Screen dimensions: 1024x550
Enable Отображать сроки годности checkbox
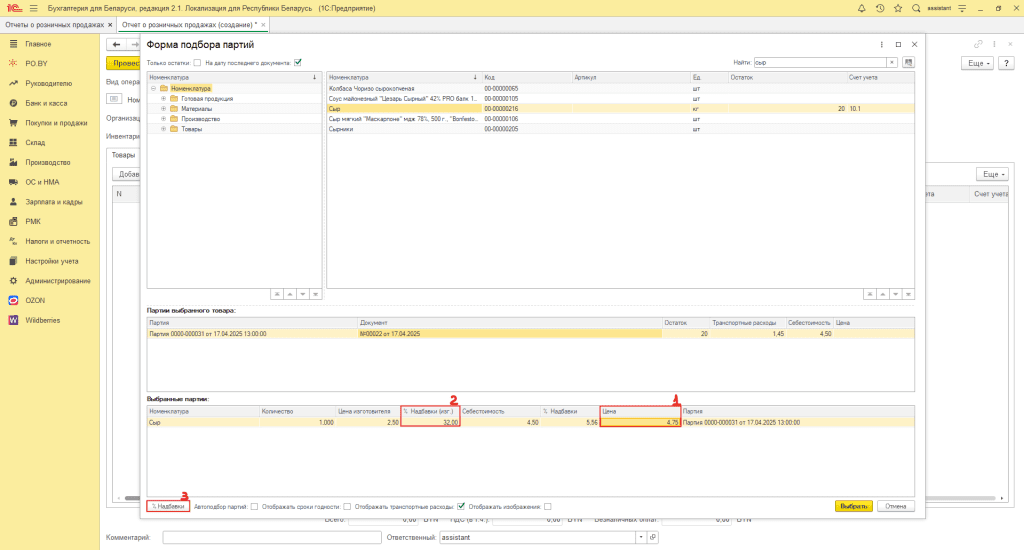click(347, 506)
